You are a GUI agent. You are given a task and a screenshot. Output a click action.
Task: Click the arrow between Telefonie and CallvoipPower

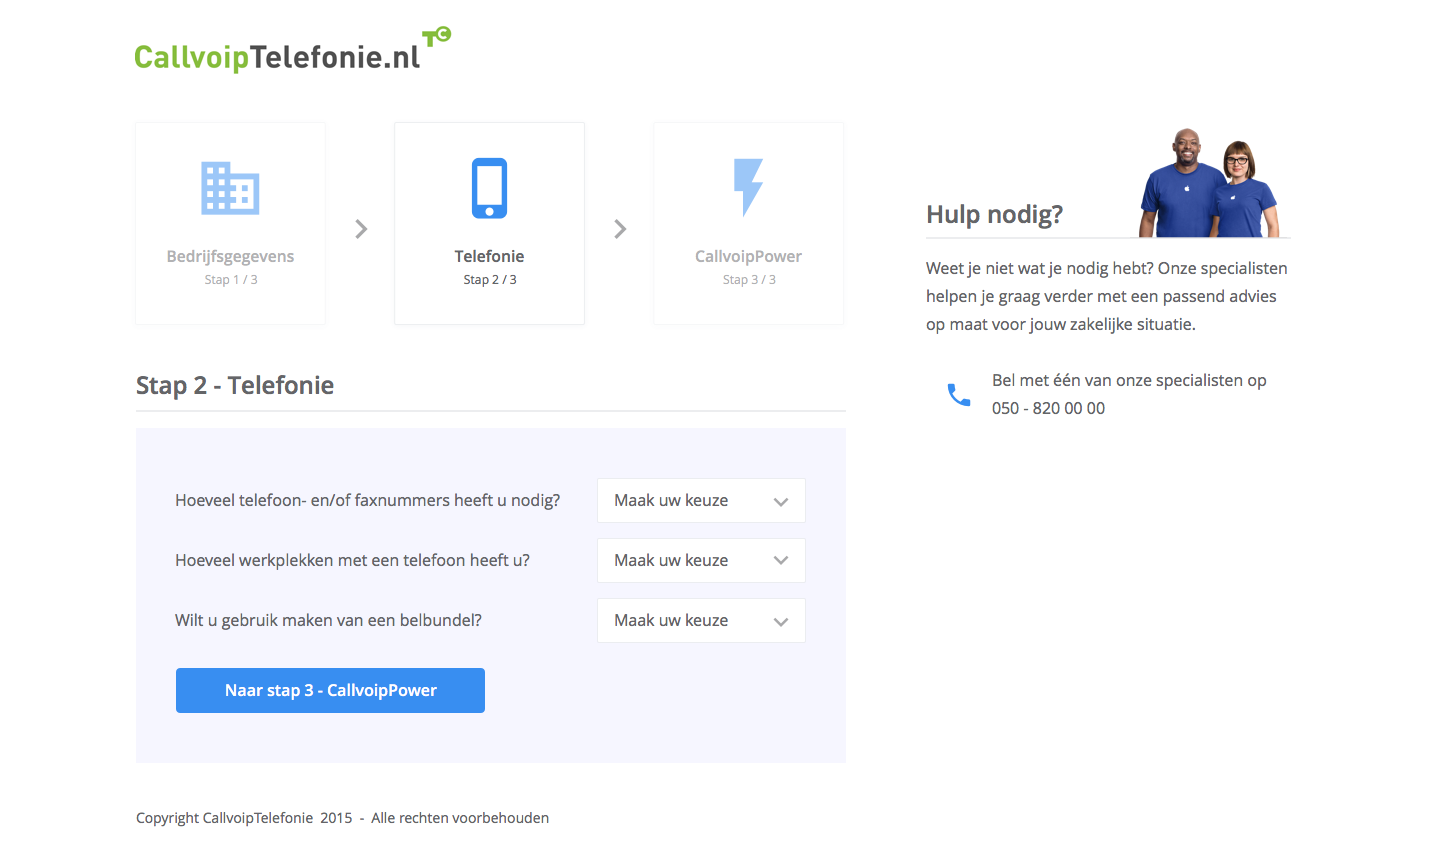(620, 228)
